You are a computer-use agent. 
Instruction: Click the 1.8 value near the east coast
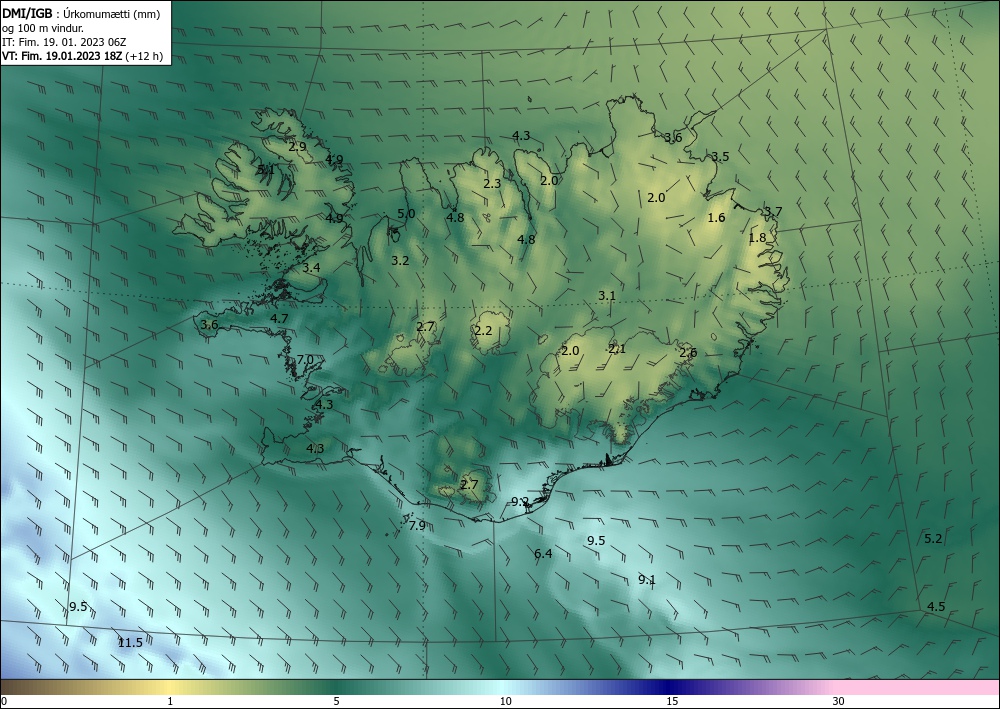pyautogui.click(x=757, y=238)
